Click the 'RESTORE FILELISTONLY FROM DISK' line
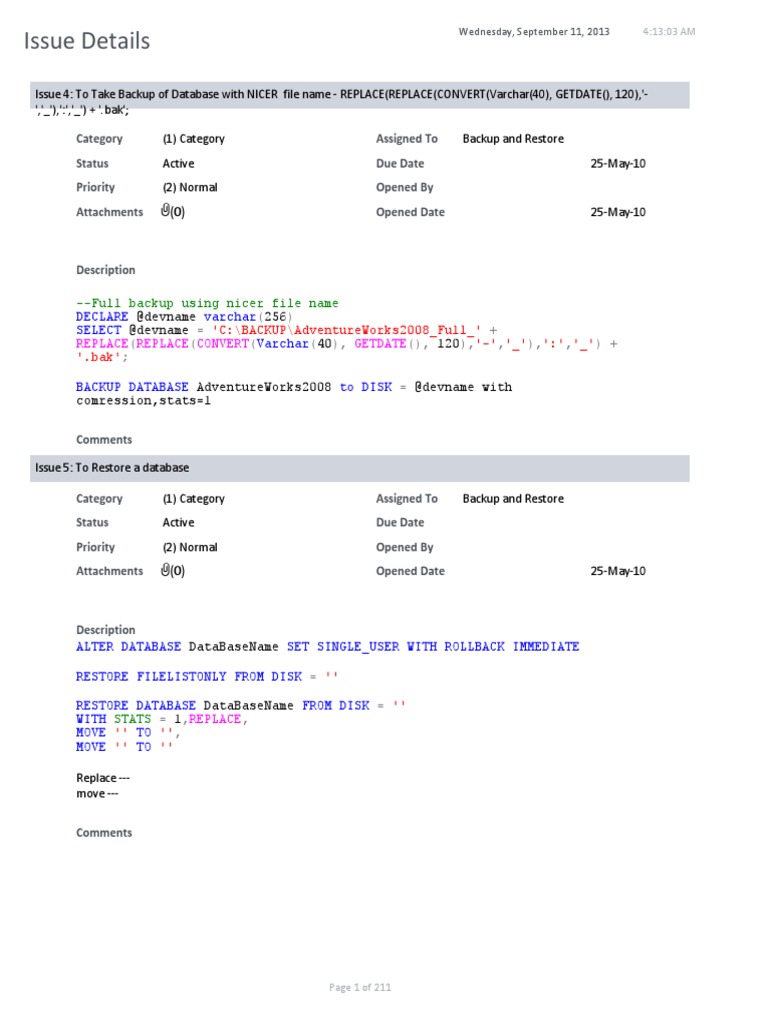 click(x=207, y=677)
